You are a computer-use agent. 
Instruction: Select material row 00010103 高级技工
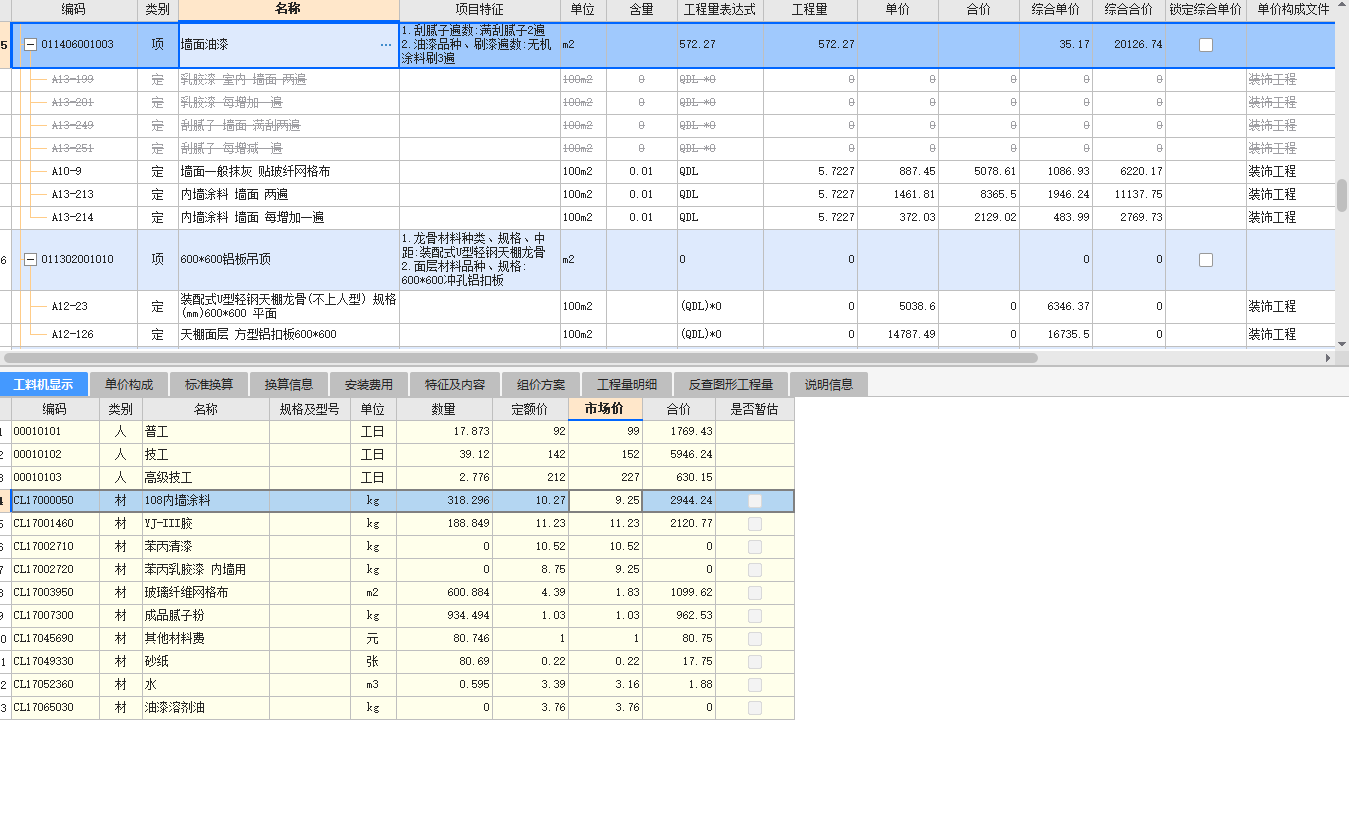click(x=397, y=478)
